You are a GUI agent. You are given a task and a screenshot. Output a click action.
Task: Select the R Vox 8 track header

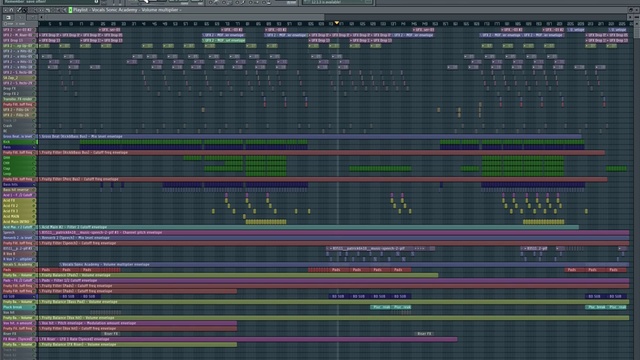point(18,253)
